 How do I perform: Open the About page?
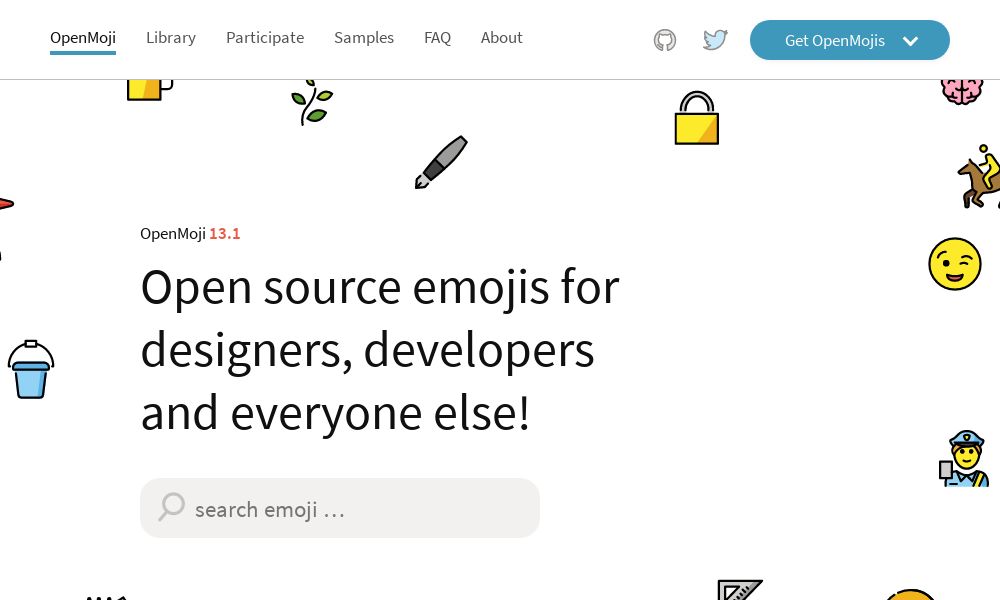pos(501,38)
